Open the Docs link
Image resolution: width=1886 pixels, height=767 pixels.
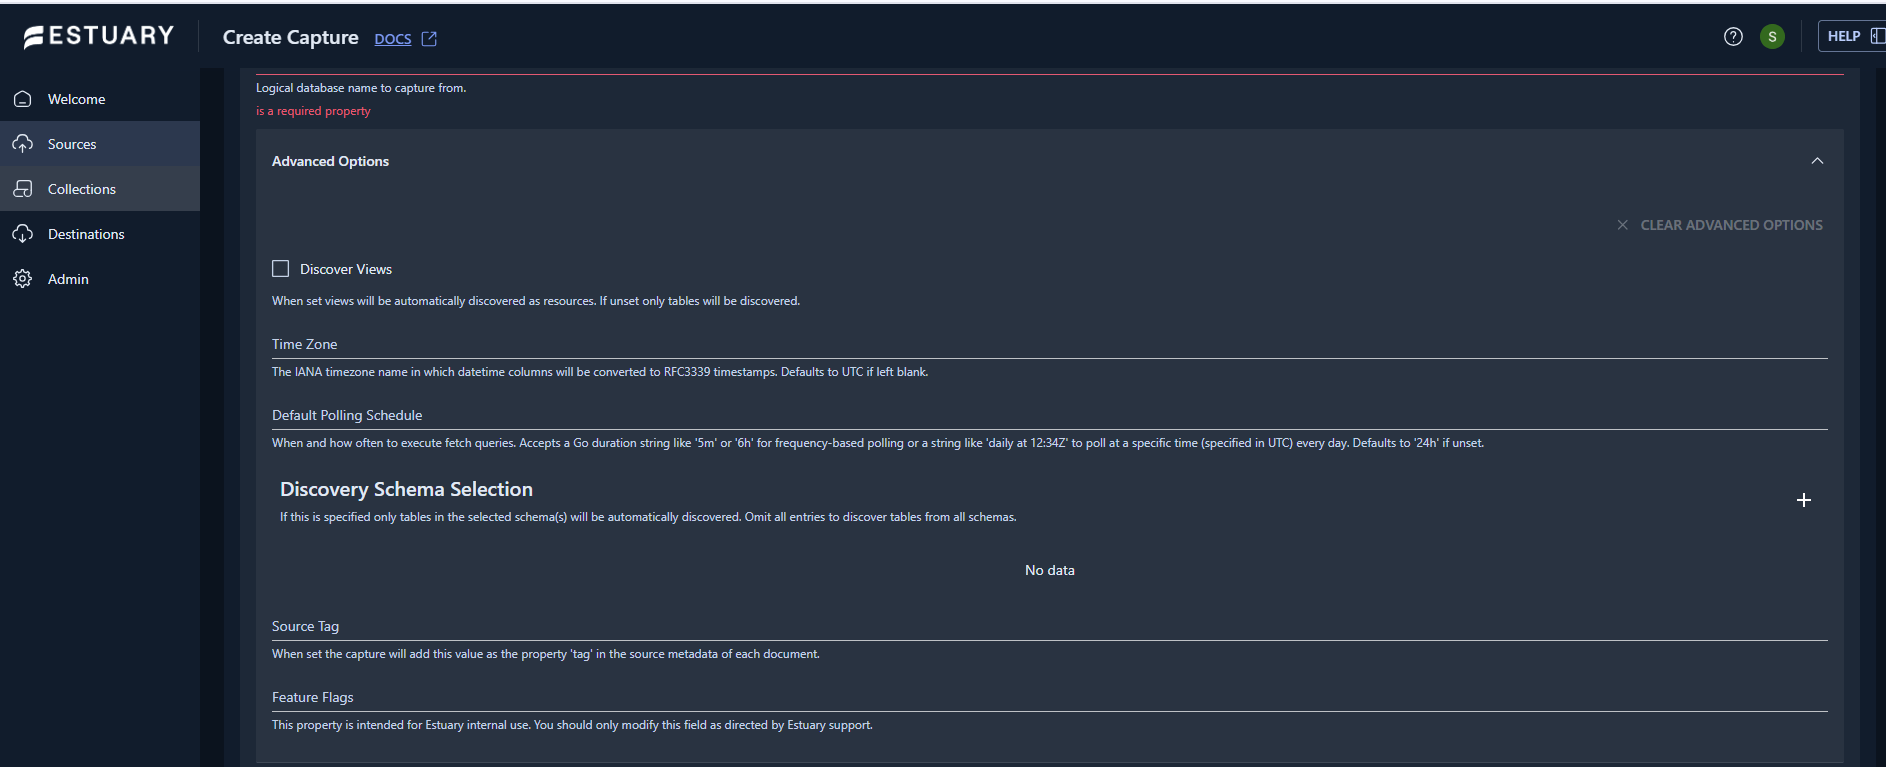pyautogui.click(x=392, y=39)
